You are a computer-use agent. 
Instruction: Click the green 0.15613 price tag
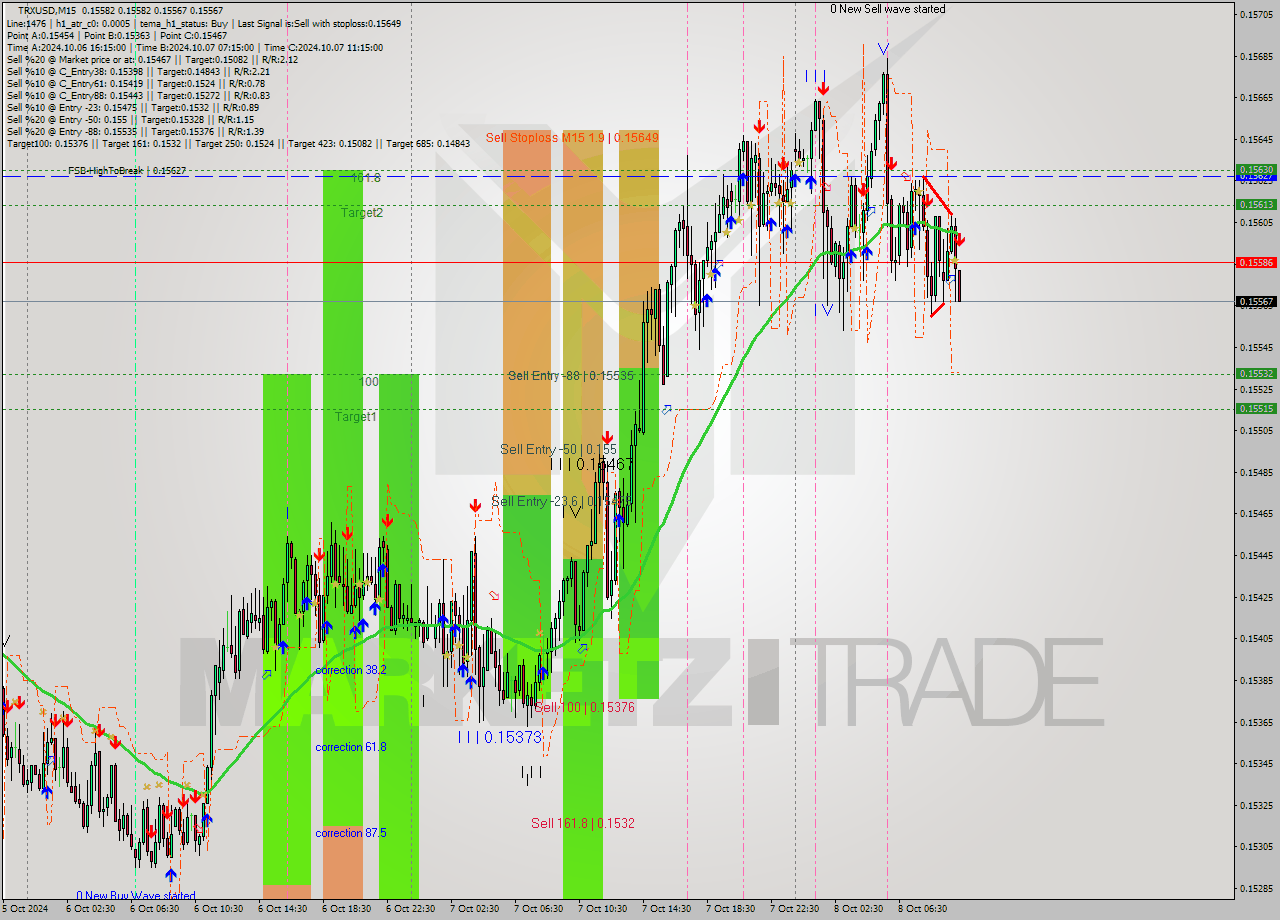[x=1256, y=204]
